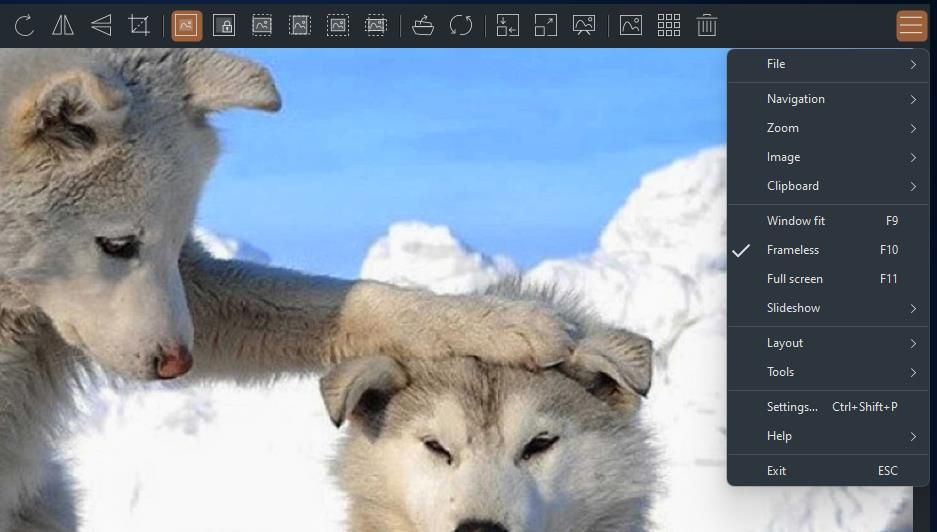Rotate the image clockwise
937x532 pixels.
click(25, 26)
